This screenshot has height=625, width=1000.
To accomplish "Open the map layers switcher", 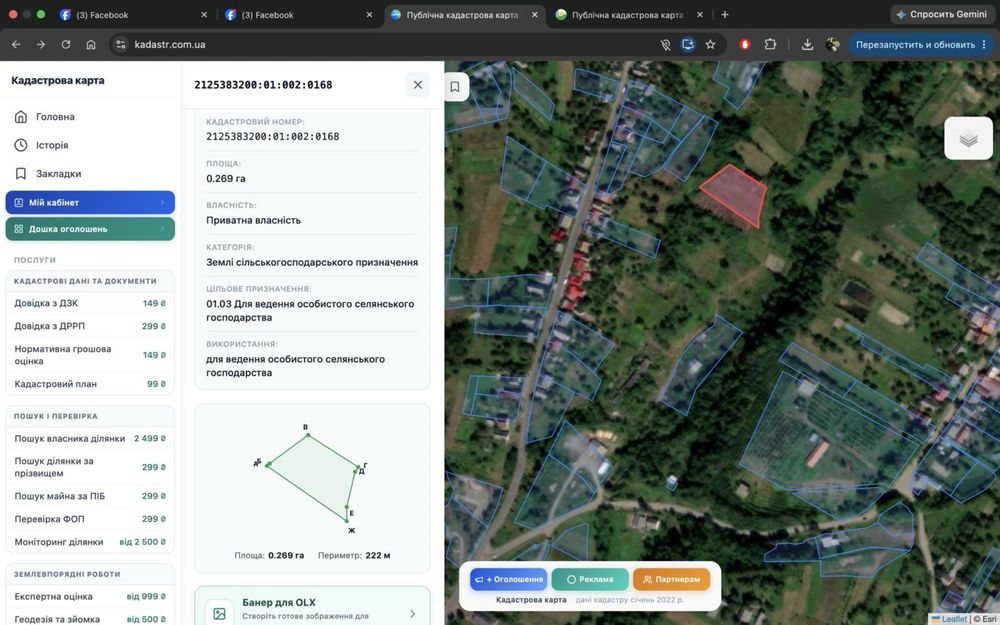I will point(968,138).
